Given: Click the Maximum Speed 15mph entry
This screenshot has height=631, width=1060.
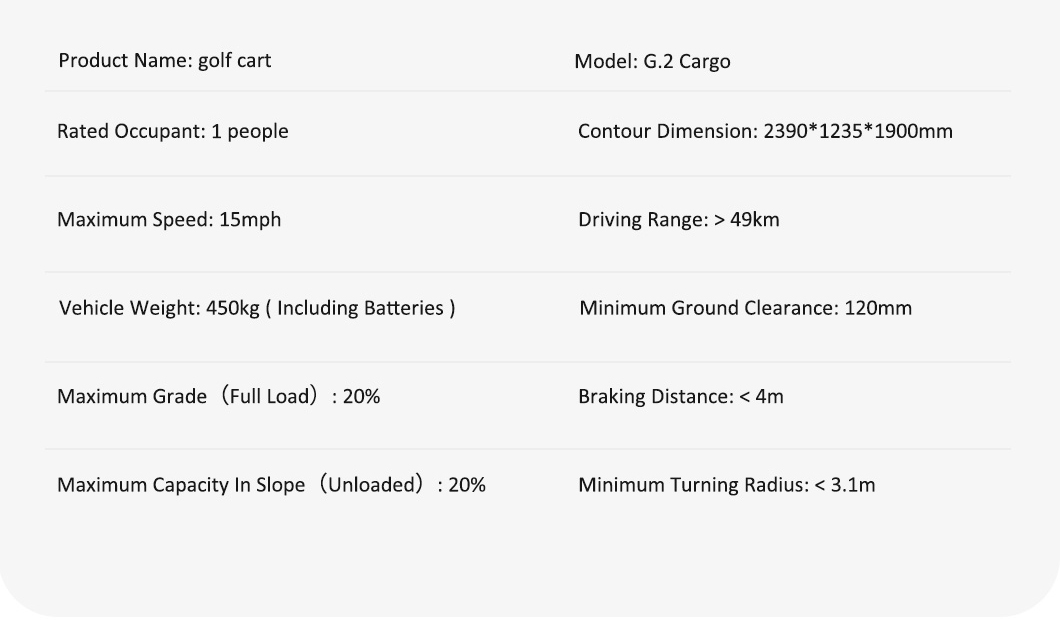Looking at the screenshot, I should click(169, 220).
